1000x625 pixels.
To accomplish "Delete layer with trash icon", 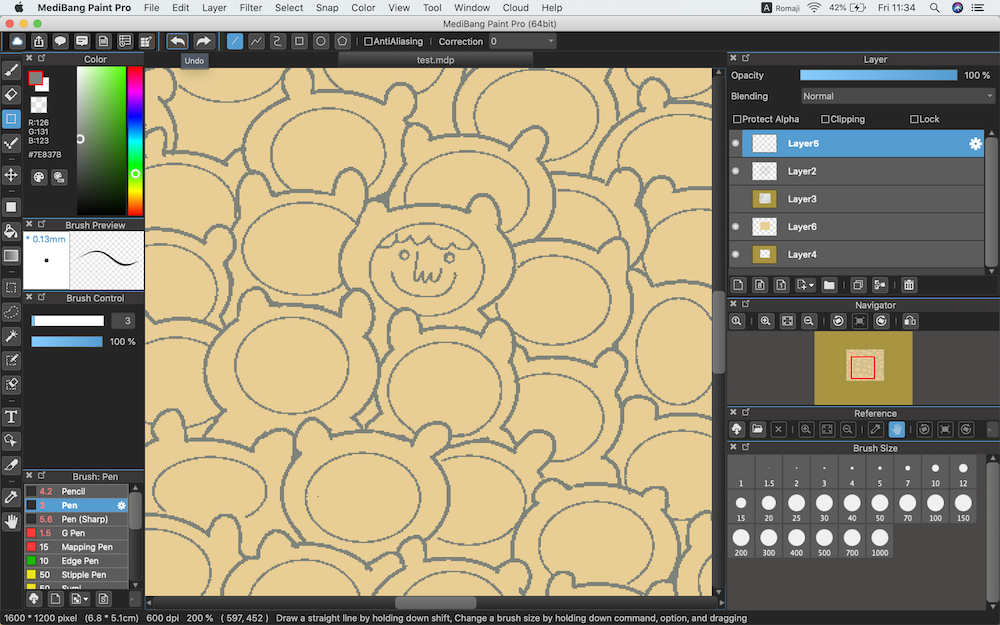I will point(909,285).
